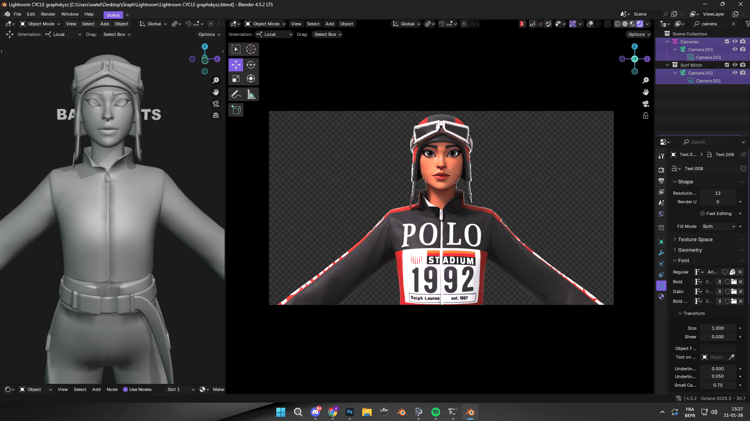Open Options dropdown in right viewport
This screenshot has width=750, height=421.
[x=639, y=34]
